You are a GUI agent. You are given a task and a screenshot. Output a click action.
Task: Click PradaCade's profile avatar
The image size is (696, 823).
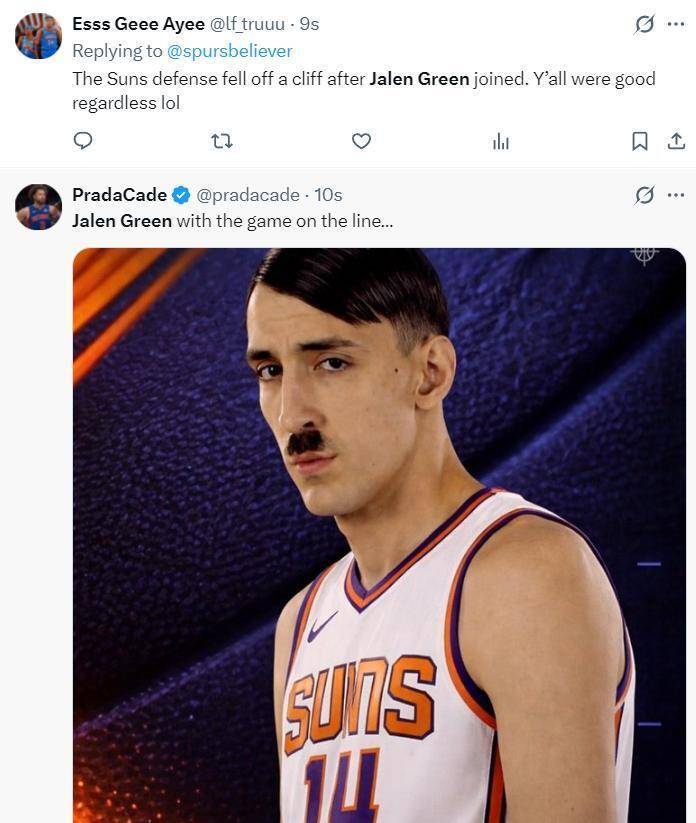pos(38,207)
